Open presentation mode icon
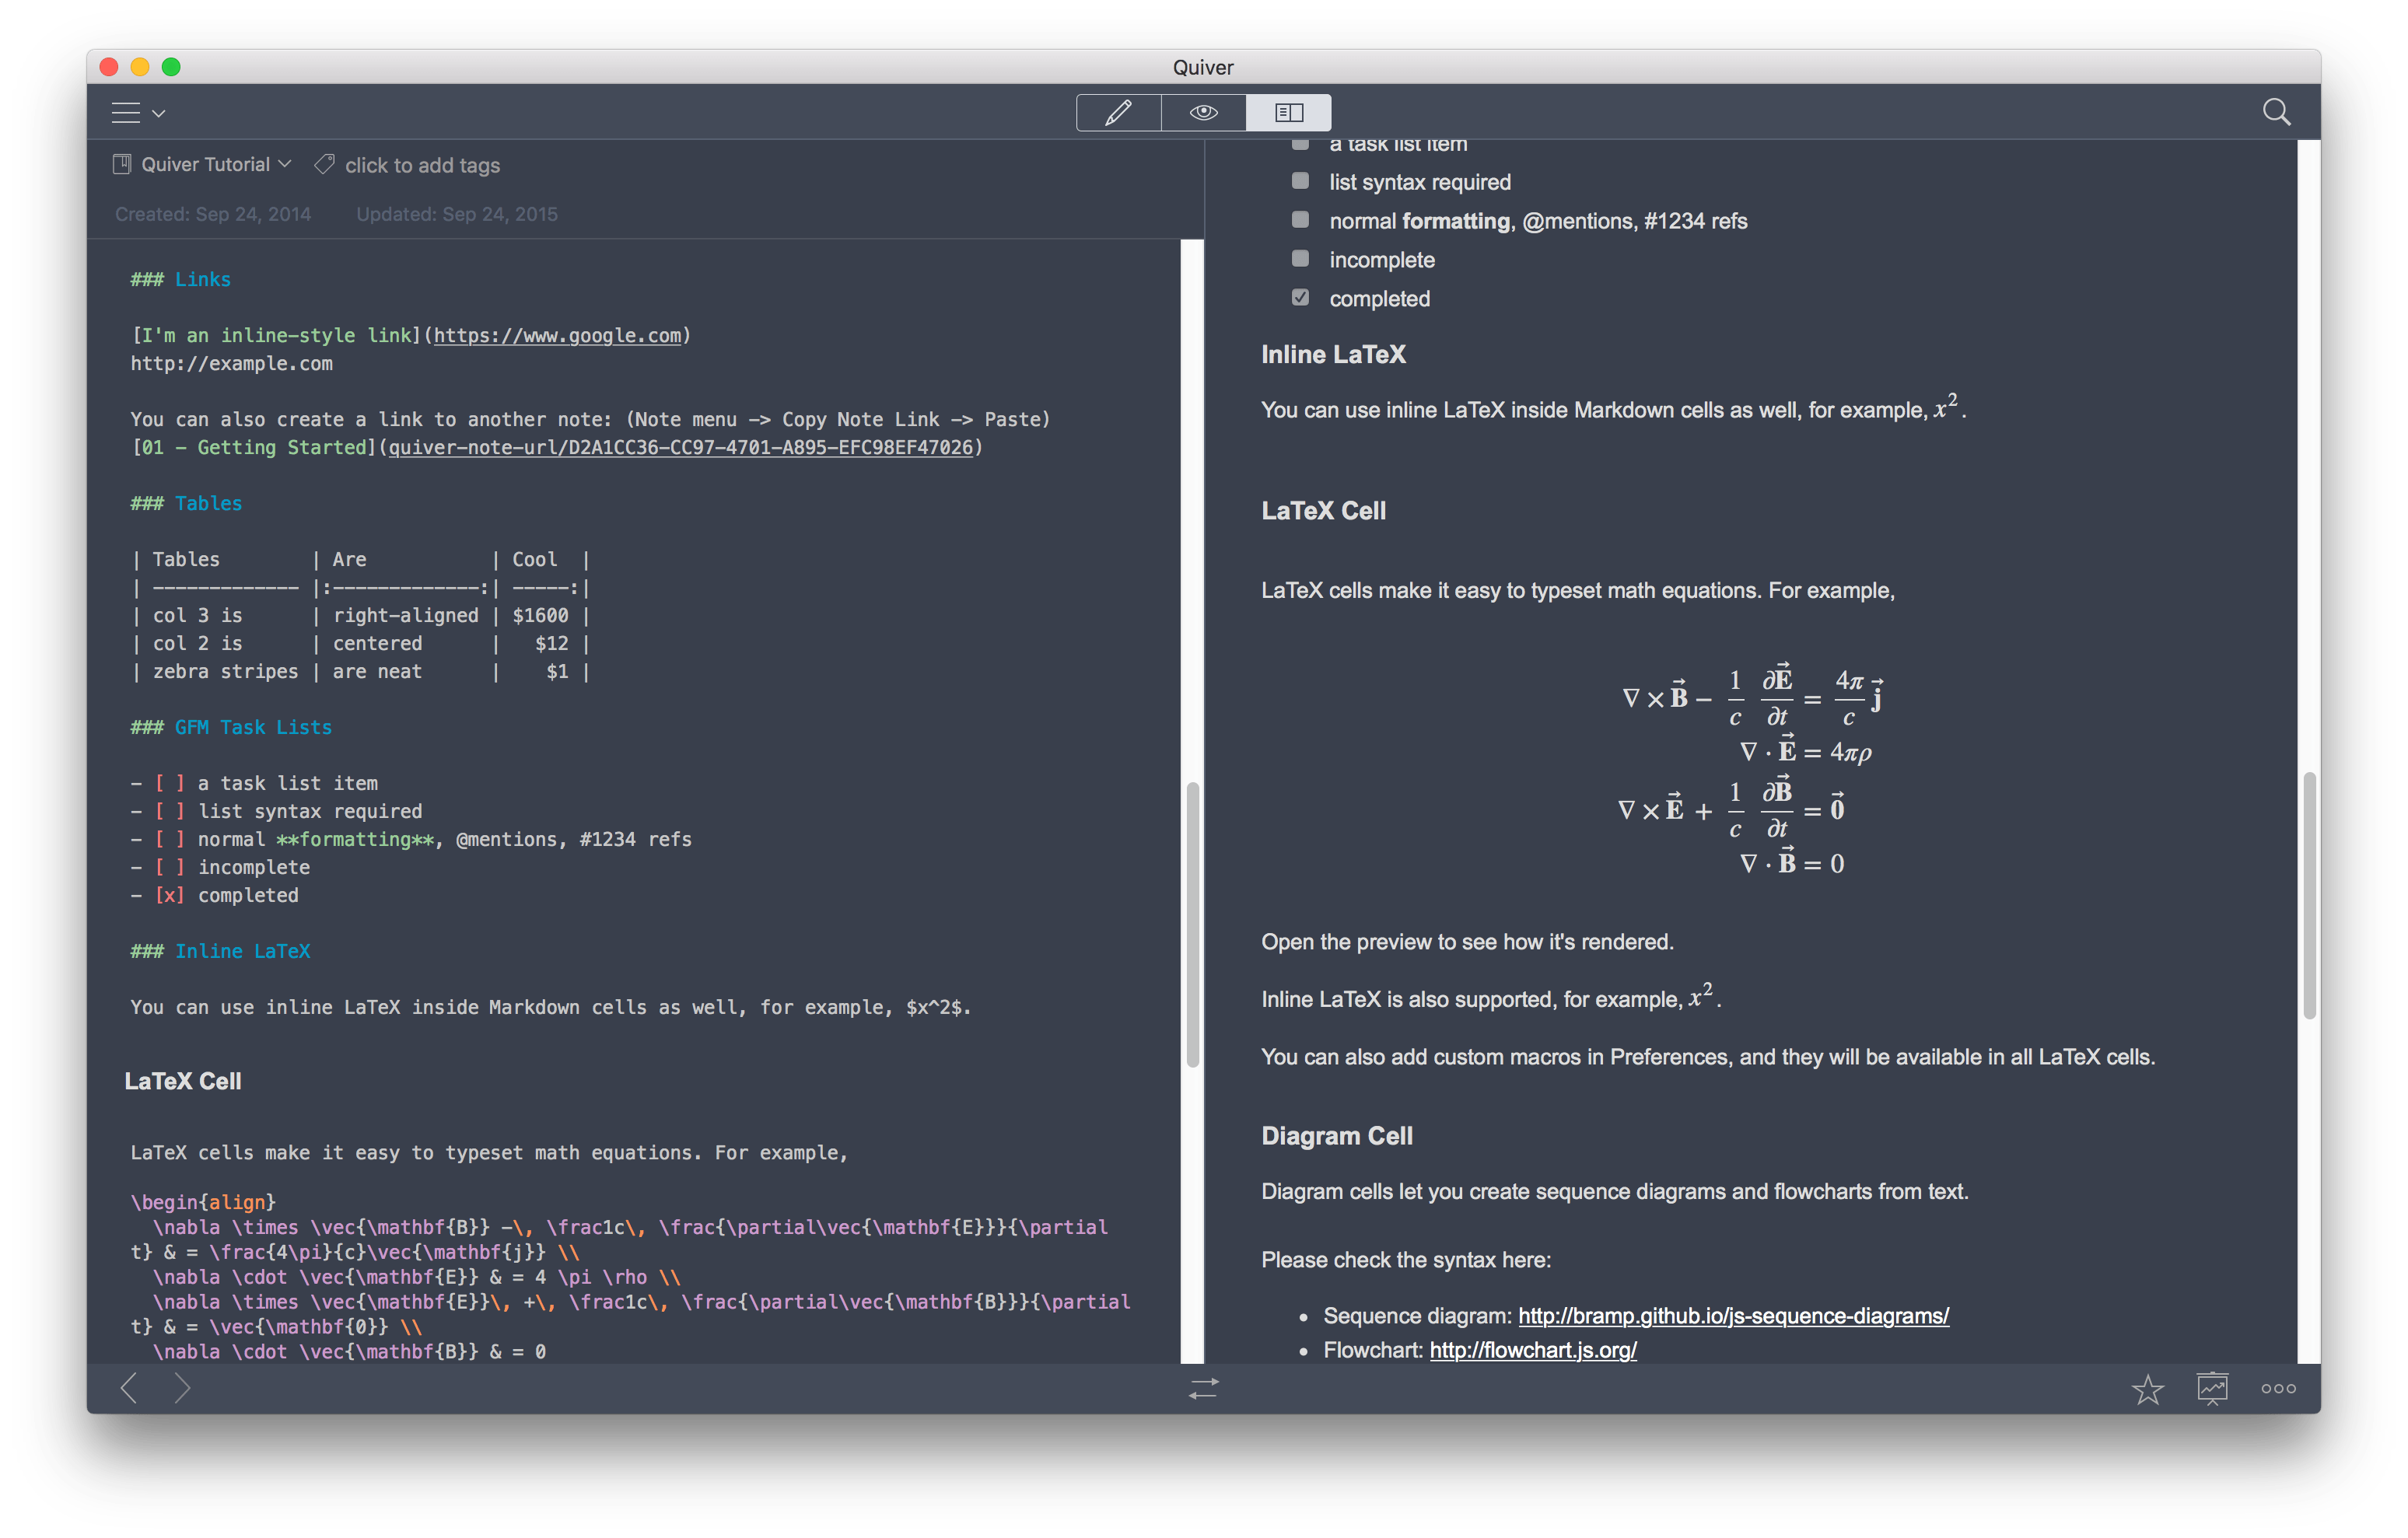Image resolution: width=2408 pixels, height=1538 pixels. pos(2212,1388)
